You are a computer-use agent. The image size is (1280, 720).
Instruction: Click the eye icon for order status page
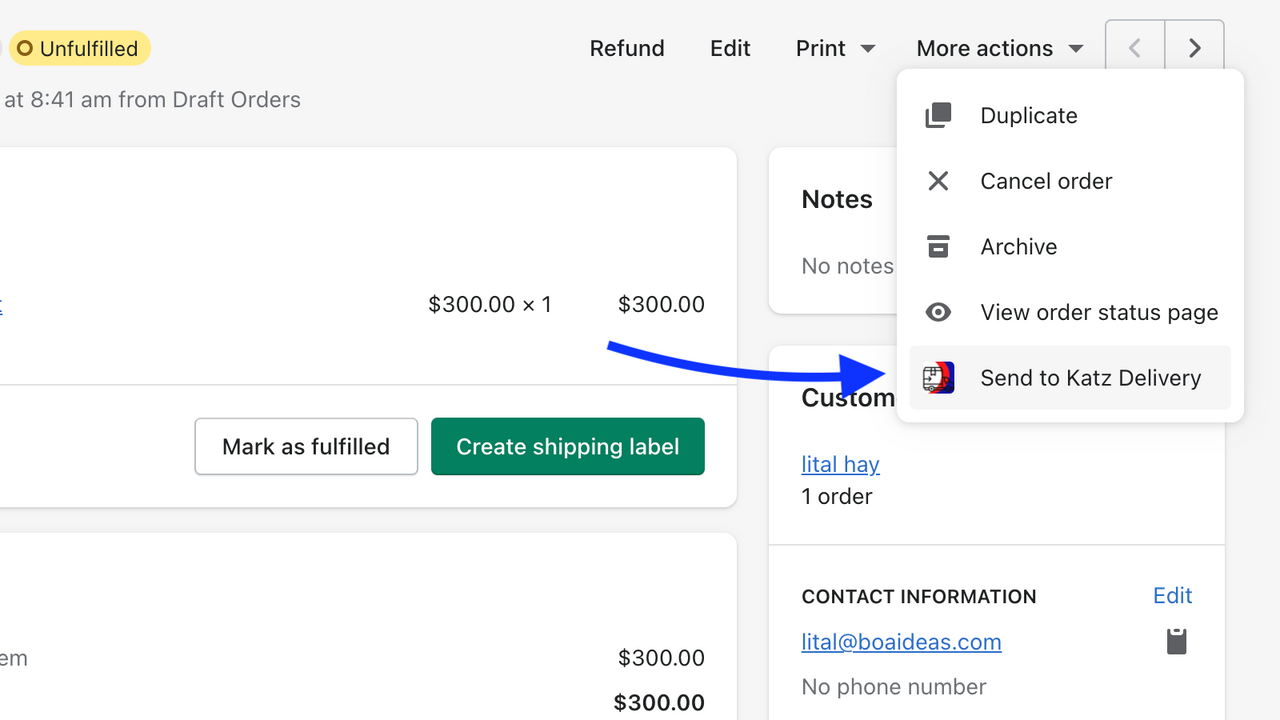(938, 312)
